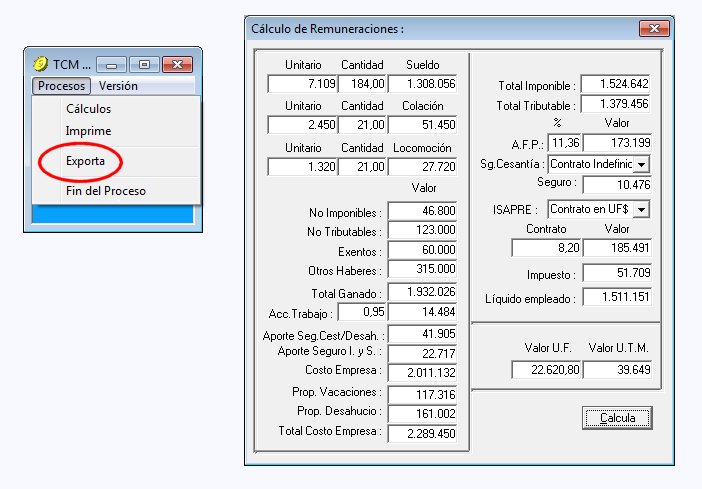Click the Exentos value field
The image size is (702, 489).
click(x=422, y=250)
